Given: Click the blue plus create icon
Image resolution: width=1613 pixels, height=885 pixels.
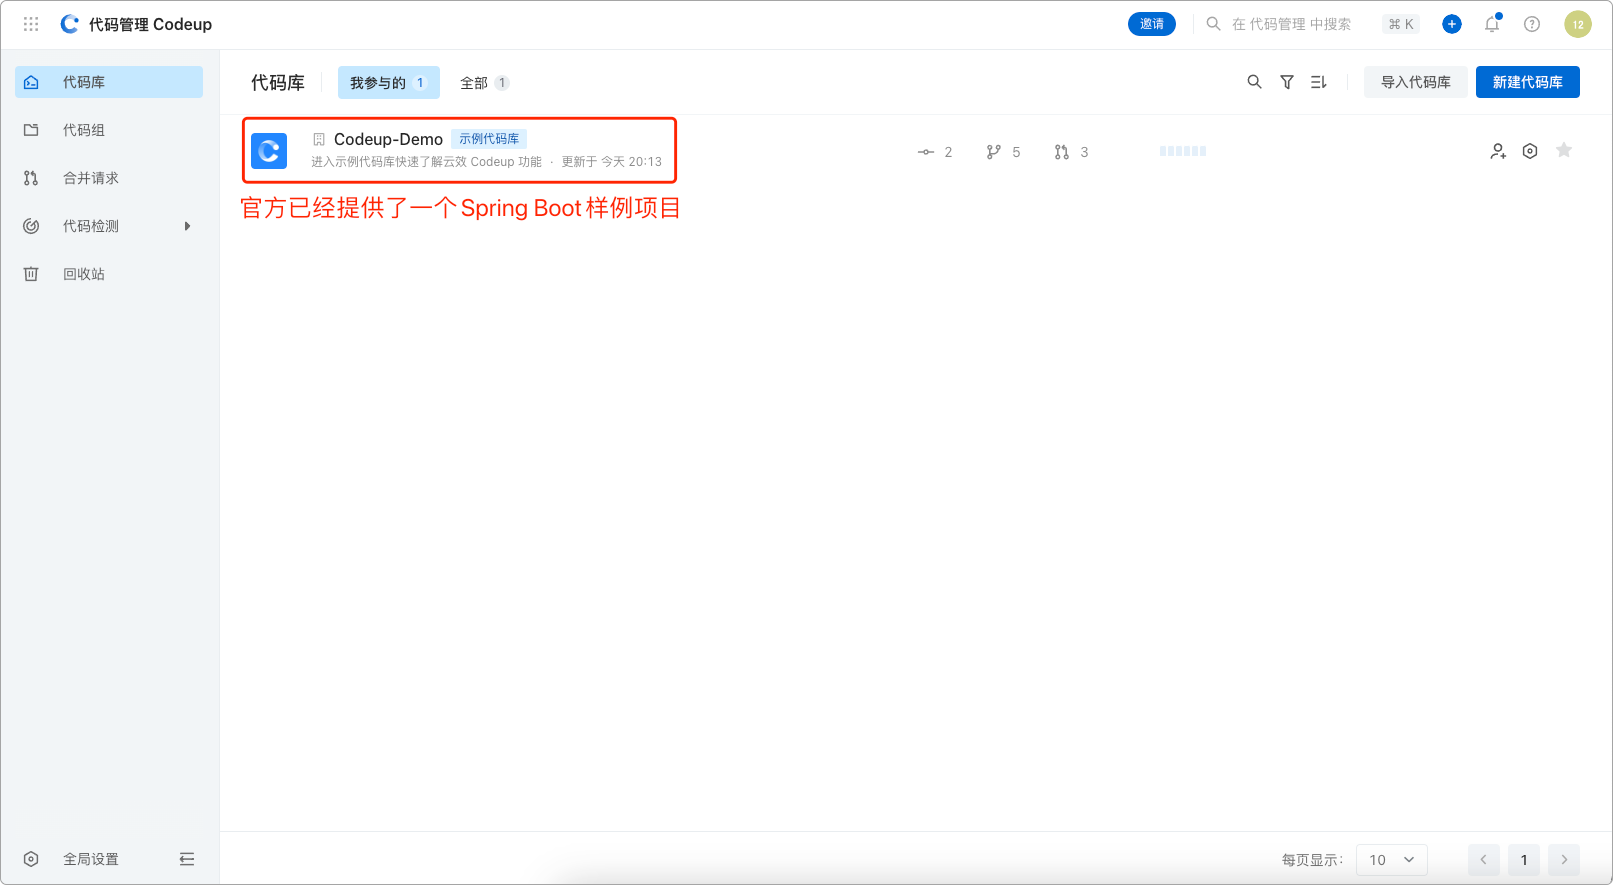Looking at the screenshot, I should (x=1452, y=24).
